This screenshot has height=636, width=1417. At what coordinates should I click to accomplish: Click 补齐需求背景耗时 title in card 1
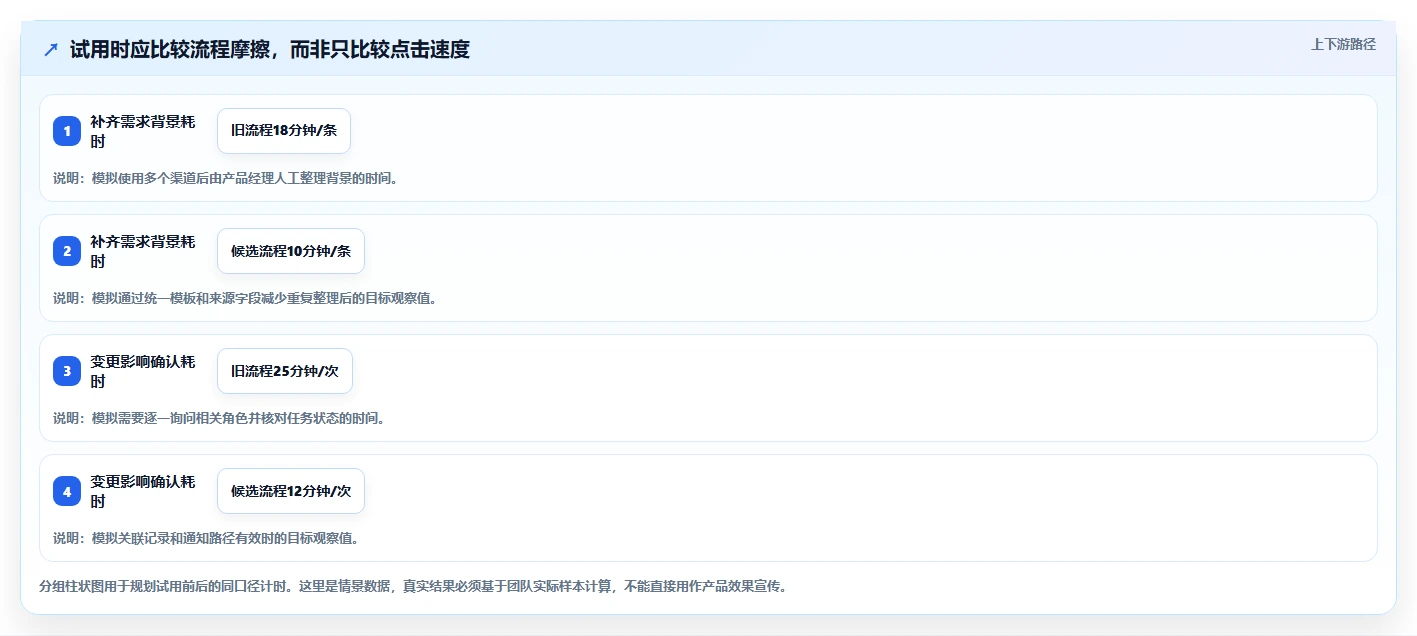143,131
